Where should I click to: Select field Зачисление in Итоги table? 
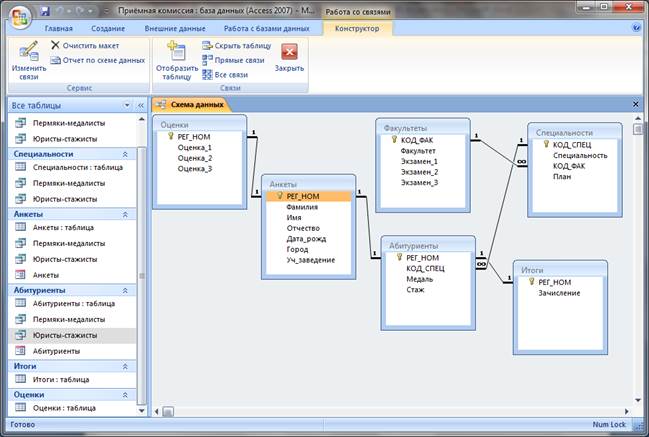coord(559,293)
